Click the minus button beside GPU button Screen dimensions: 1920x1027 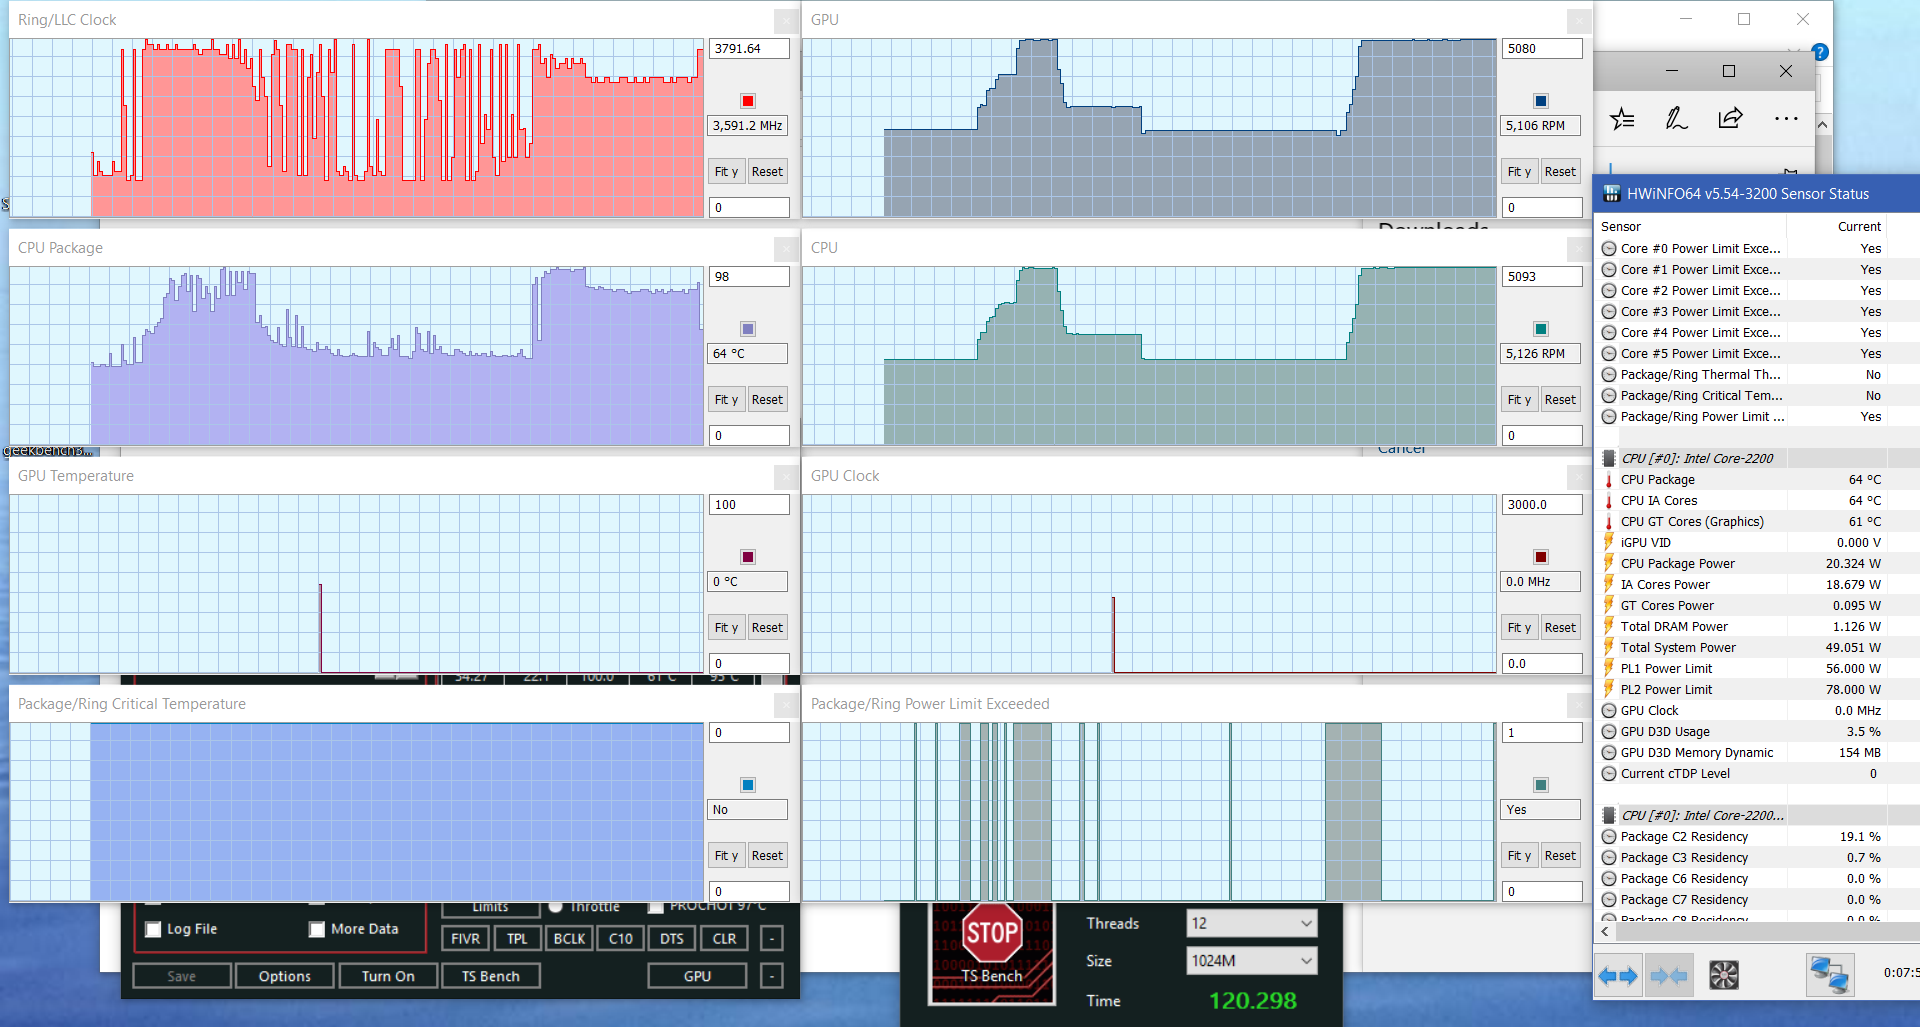coord(771,976)
